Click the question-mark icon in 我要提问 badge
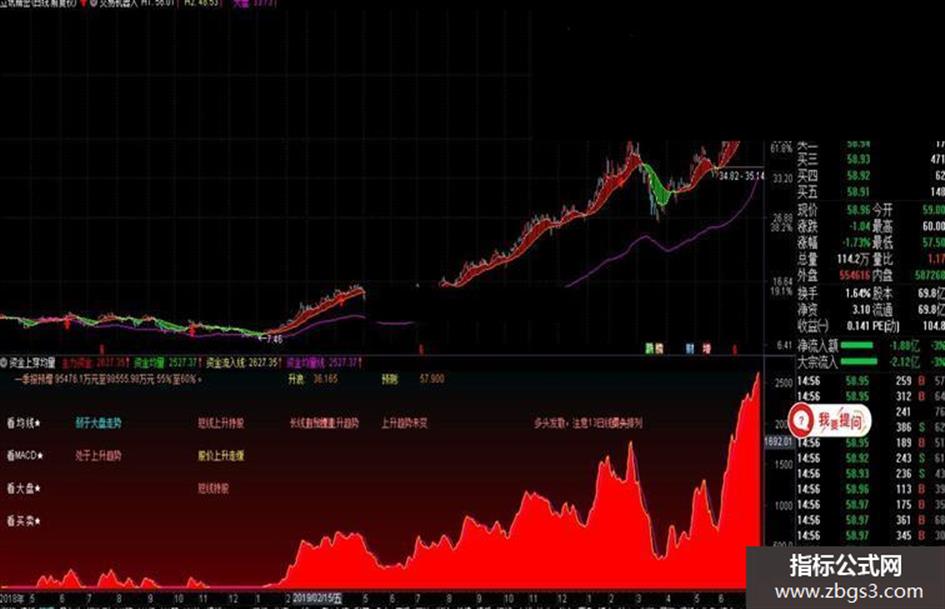 (x=802, y=421)
